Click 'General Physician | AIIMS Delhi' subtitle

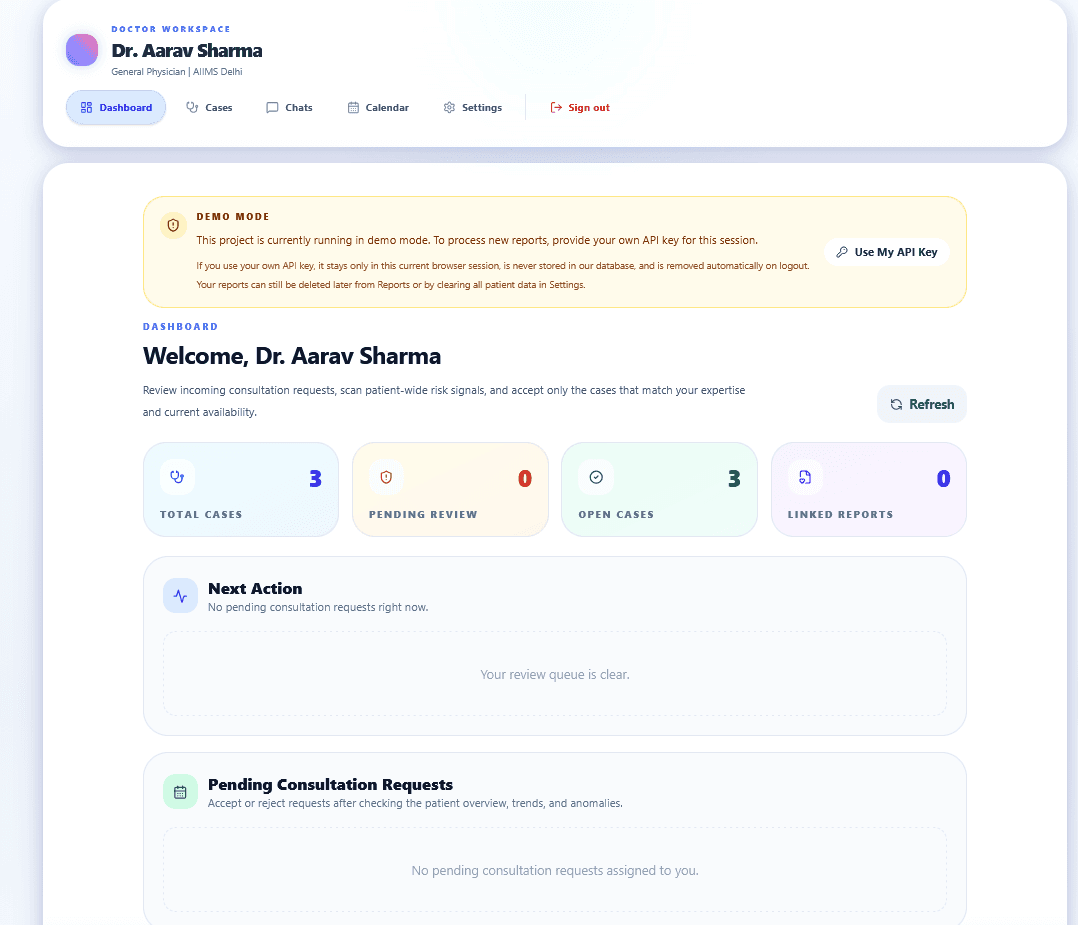[x=177, y=72]
